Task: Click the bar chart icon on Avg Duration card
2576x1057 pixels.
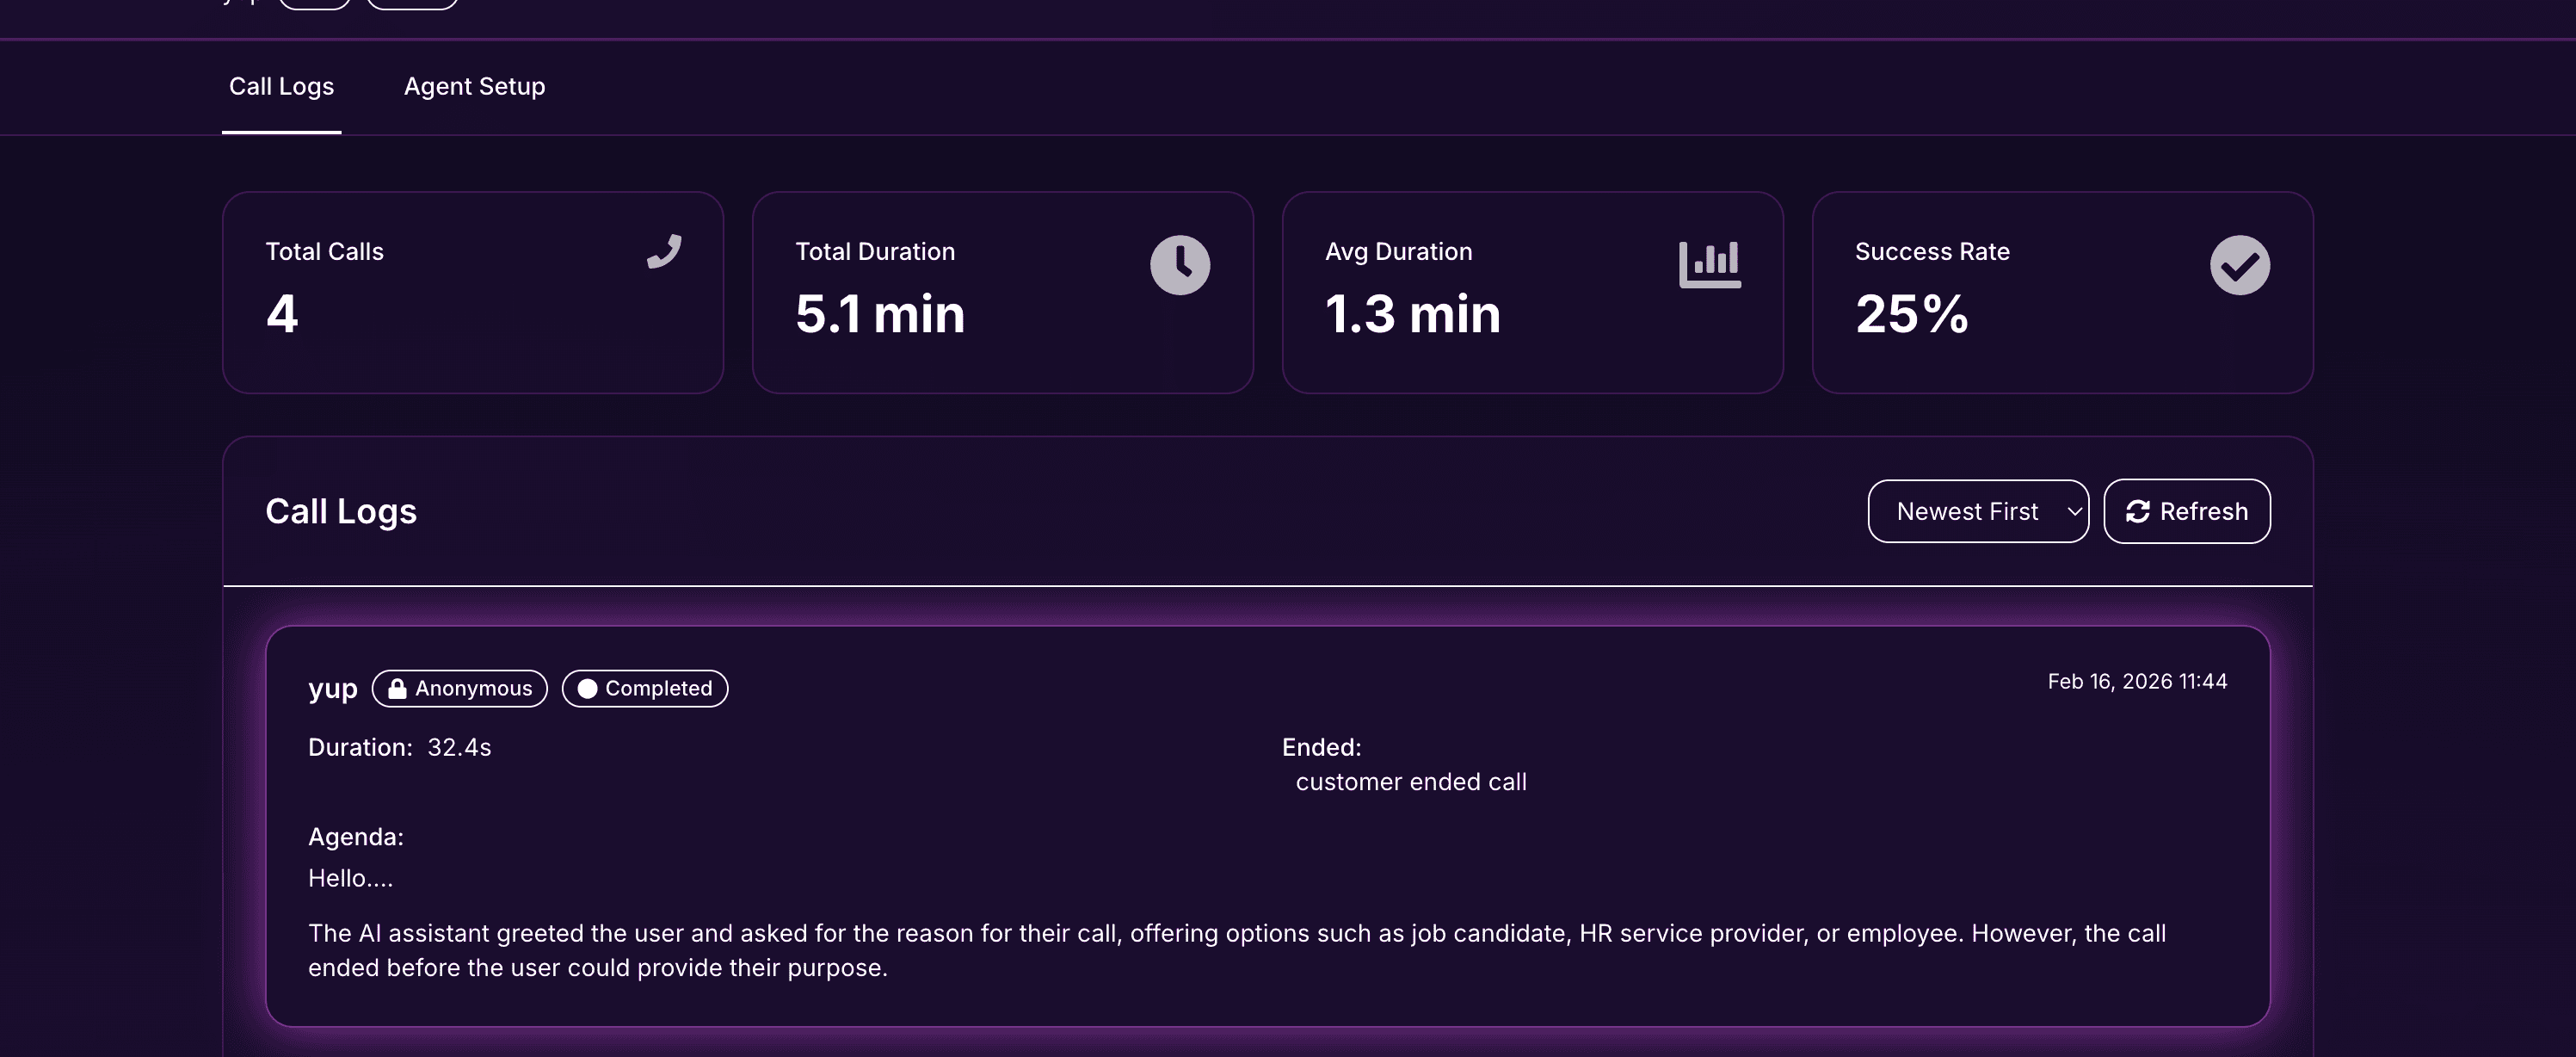Action: coord(1711,264)
